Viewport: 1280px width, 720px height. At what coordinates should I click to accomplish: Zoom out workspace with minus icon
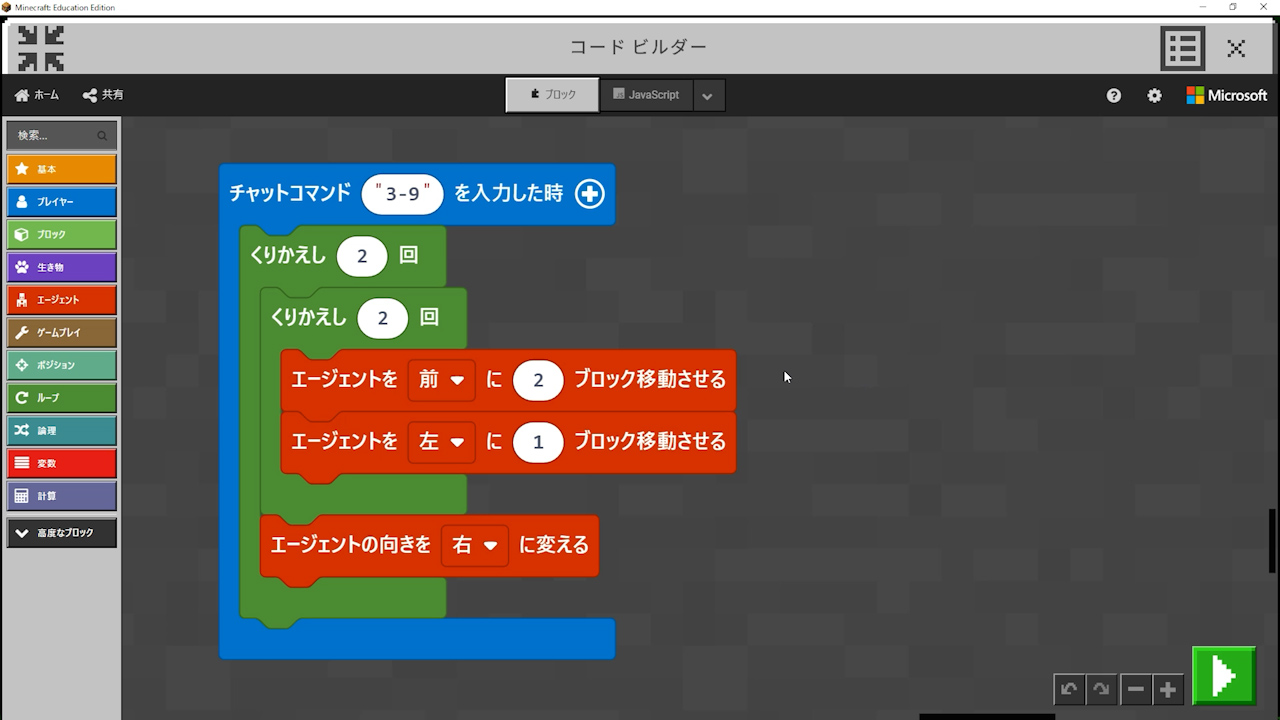point(1135,689)
